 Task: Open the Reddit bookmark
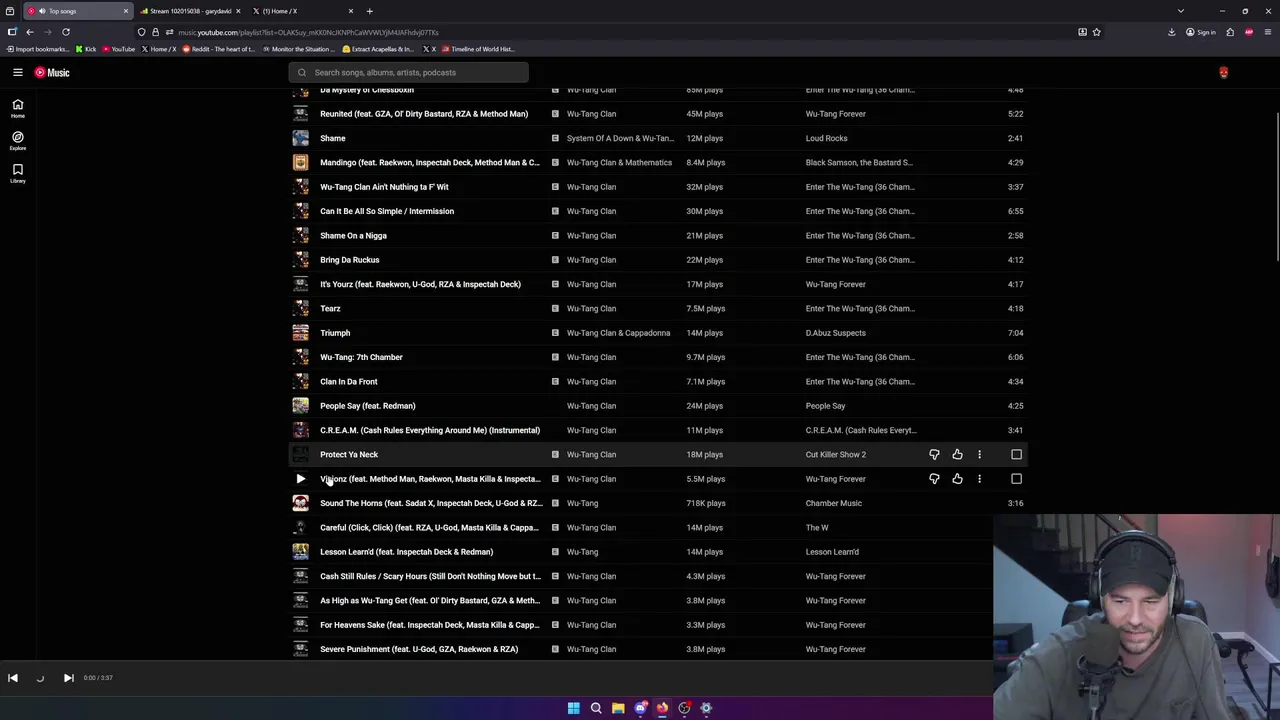(219, 49)
